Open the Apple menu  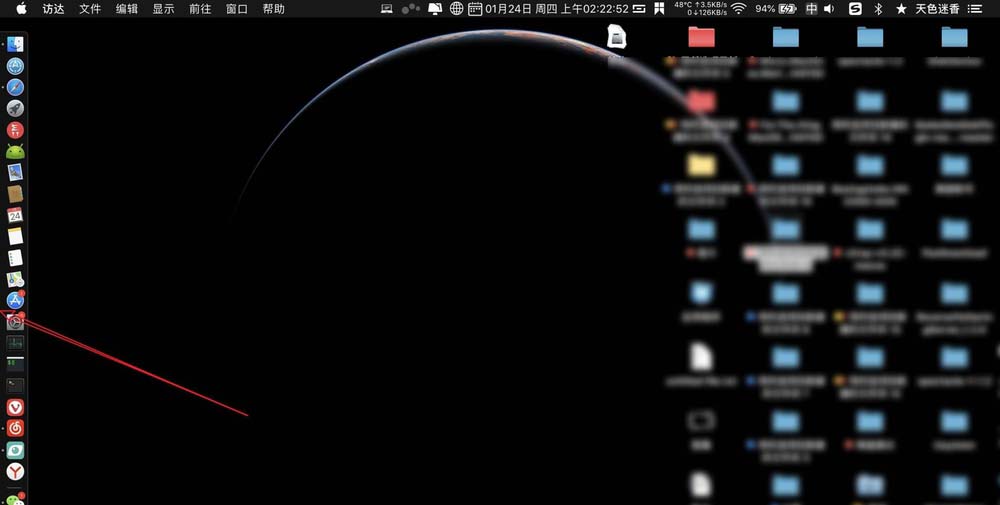[21, 9]
